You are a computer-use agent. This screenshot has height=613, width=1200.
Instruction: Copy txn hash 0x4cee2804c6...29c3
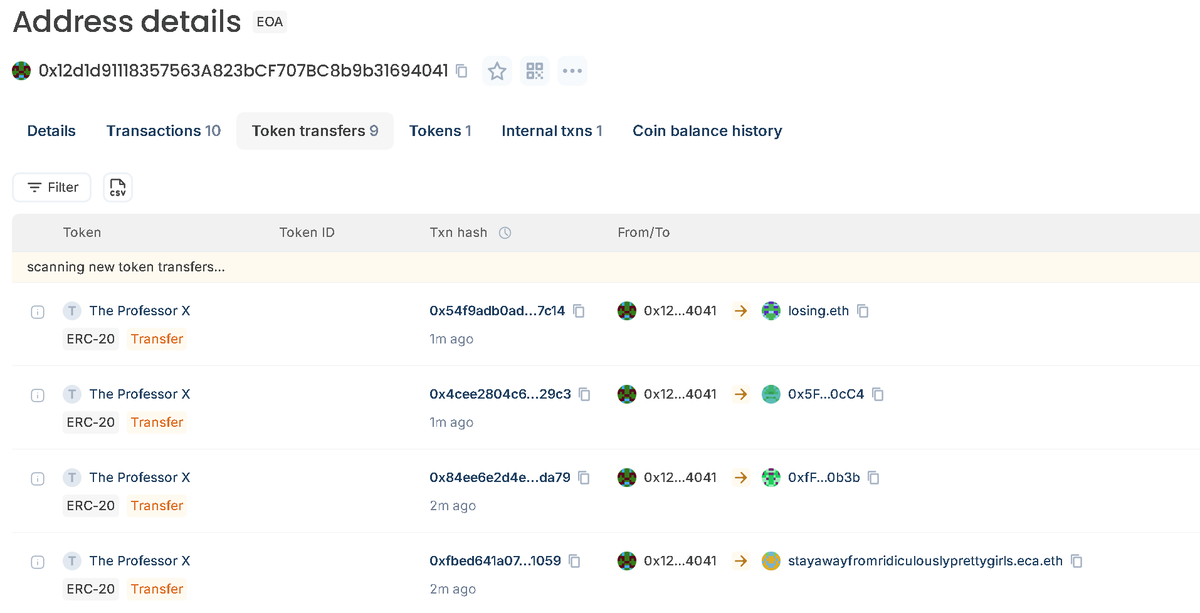tap(584, 394)
